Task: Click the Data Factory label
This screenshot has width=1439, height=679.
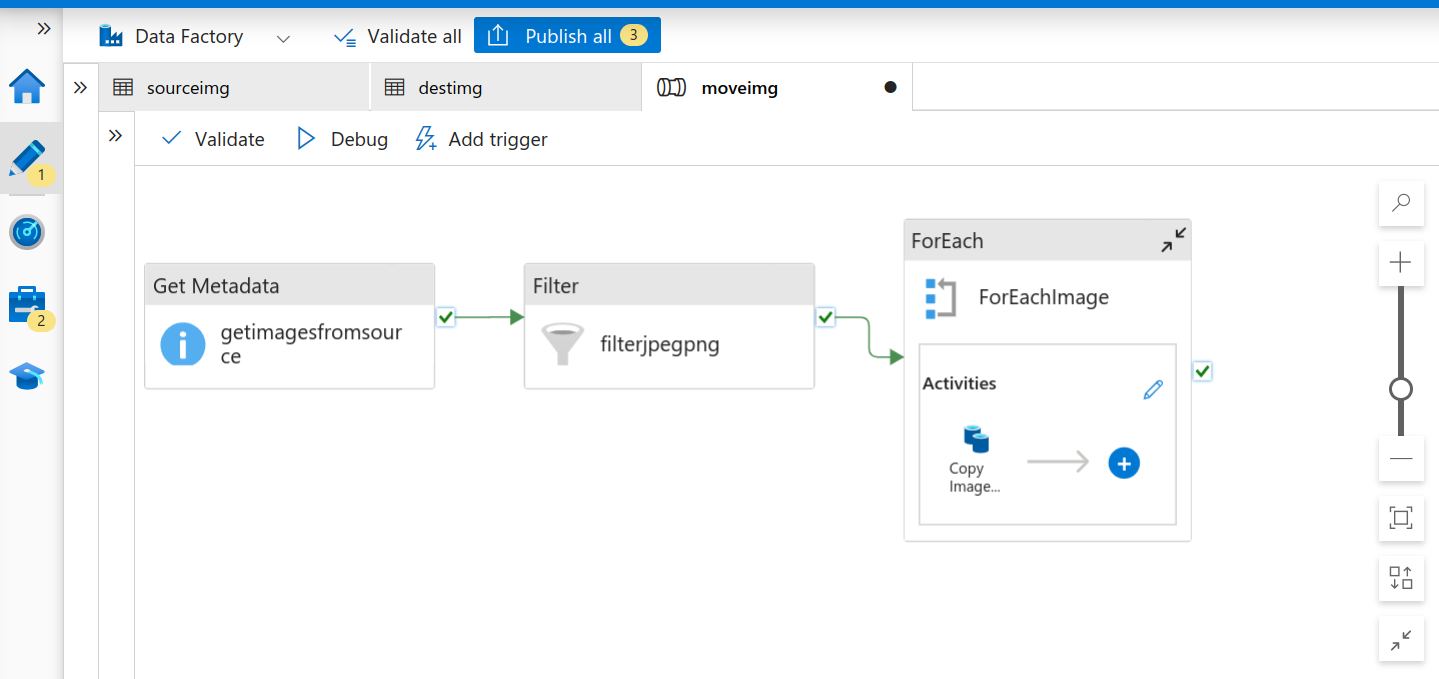Action: click(x=189, y=37)
